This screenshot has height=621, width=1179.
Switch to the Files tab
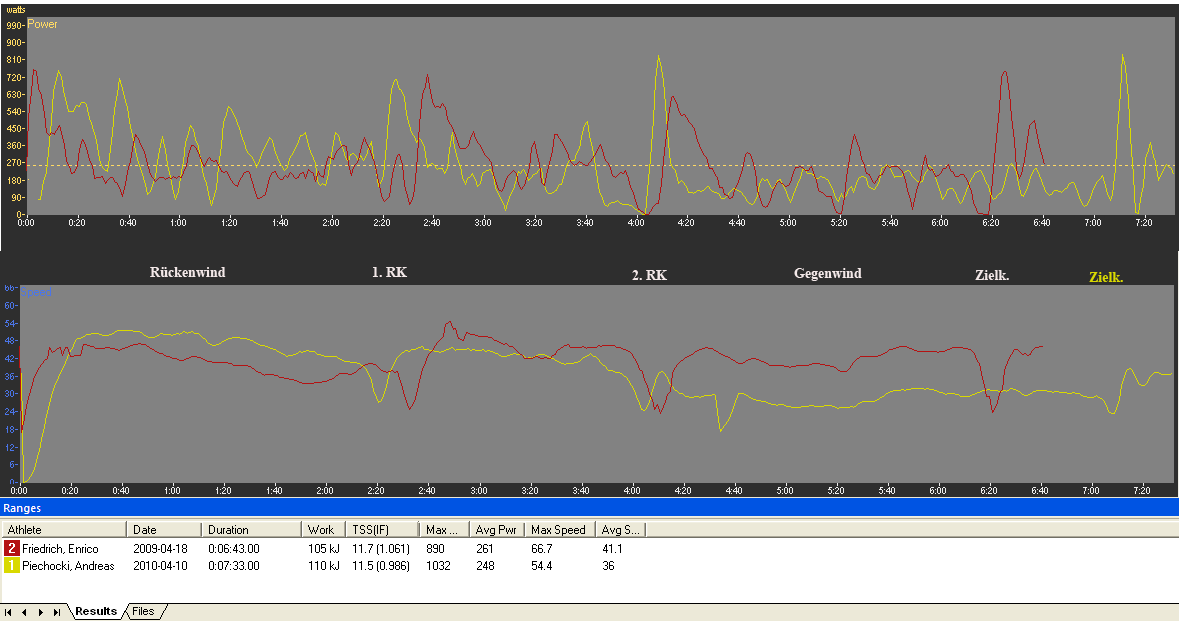(x=143, y=611)
